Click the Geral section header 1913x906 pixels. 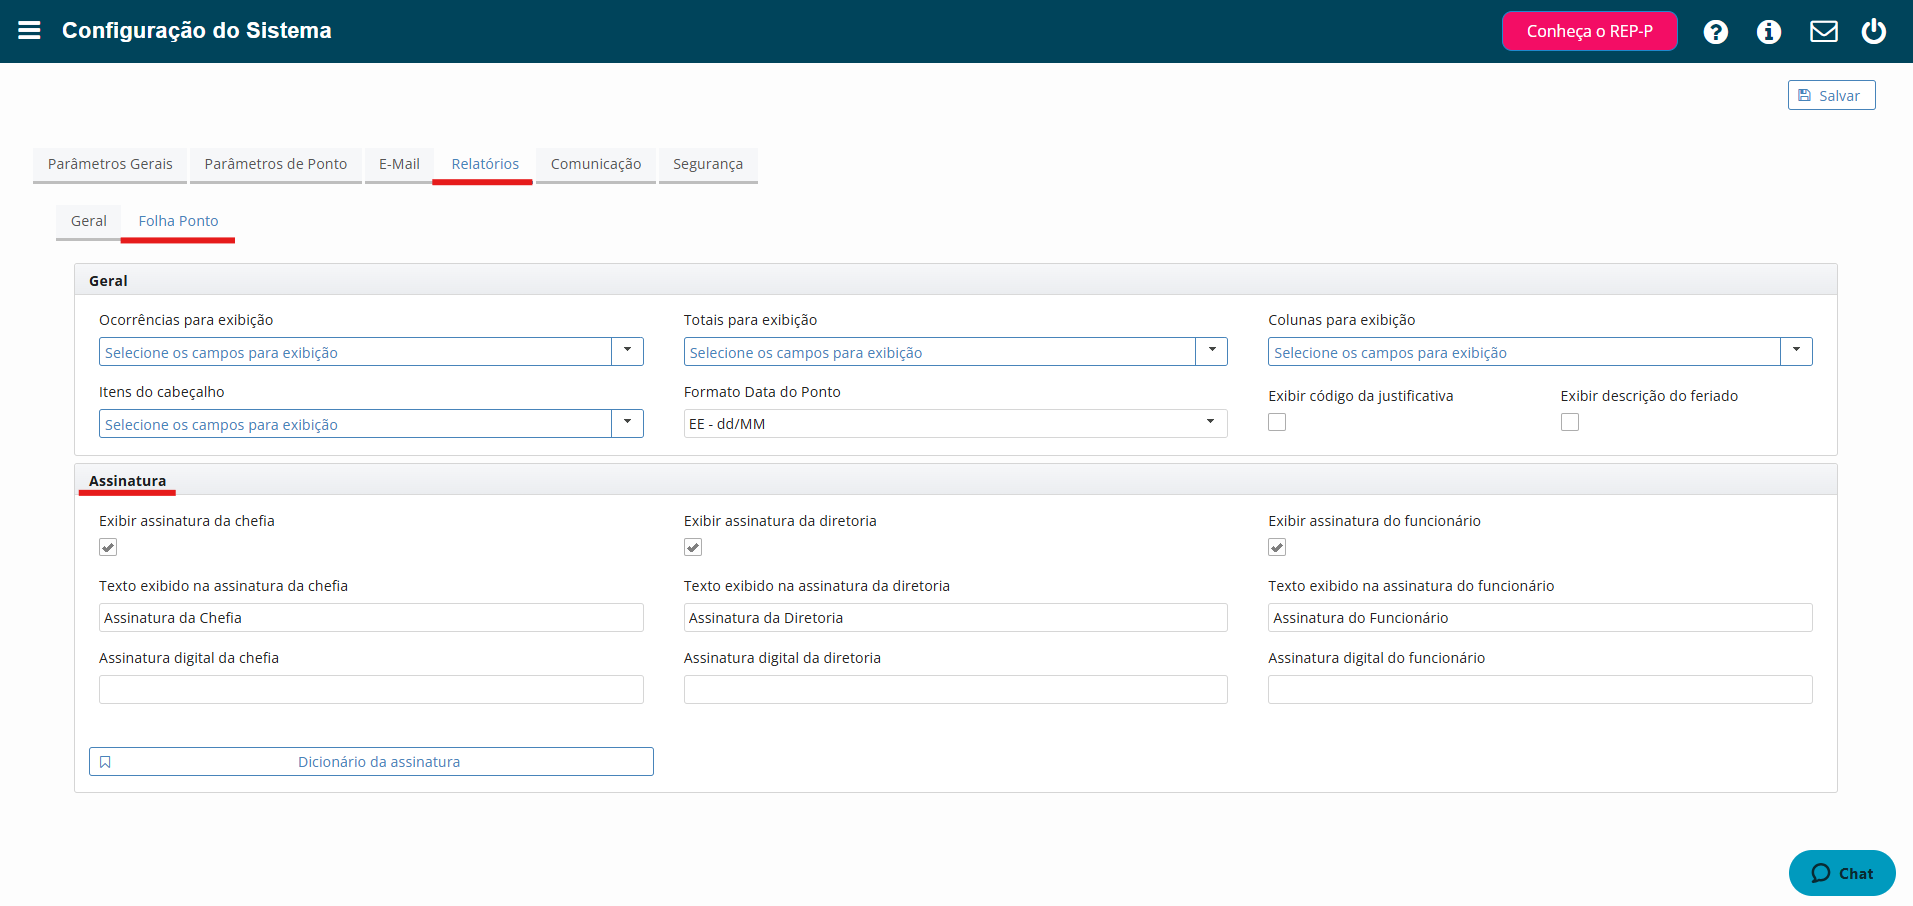point(955,280)
